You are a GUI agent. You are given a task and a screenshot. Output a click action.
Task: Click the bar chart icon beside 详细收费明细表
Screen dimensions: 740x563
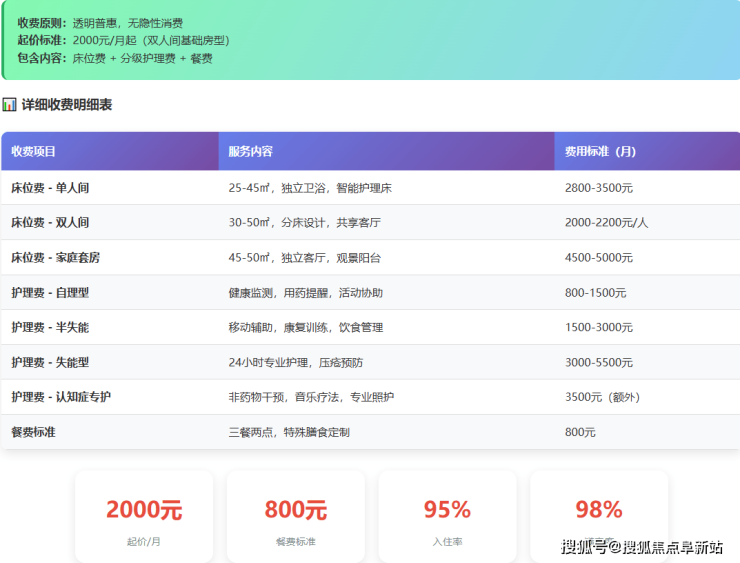click(9, 105)
